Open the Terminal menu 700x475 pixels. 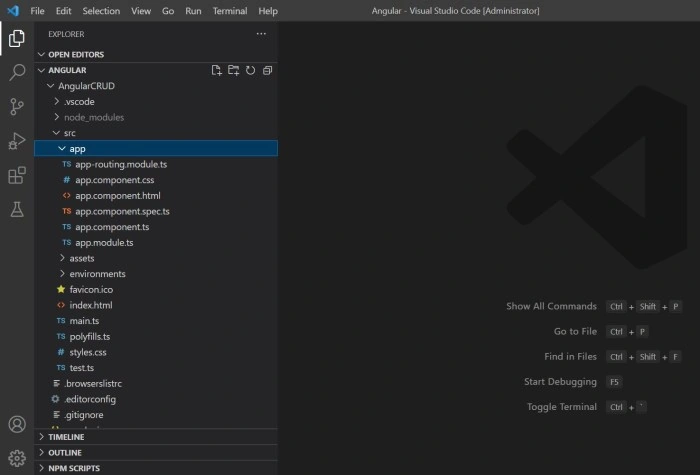(x=230, y=11)
